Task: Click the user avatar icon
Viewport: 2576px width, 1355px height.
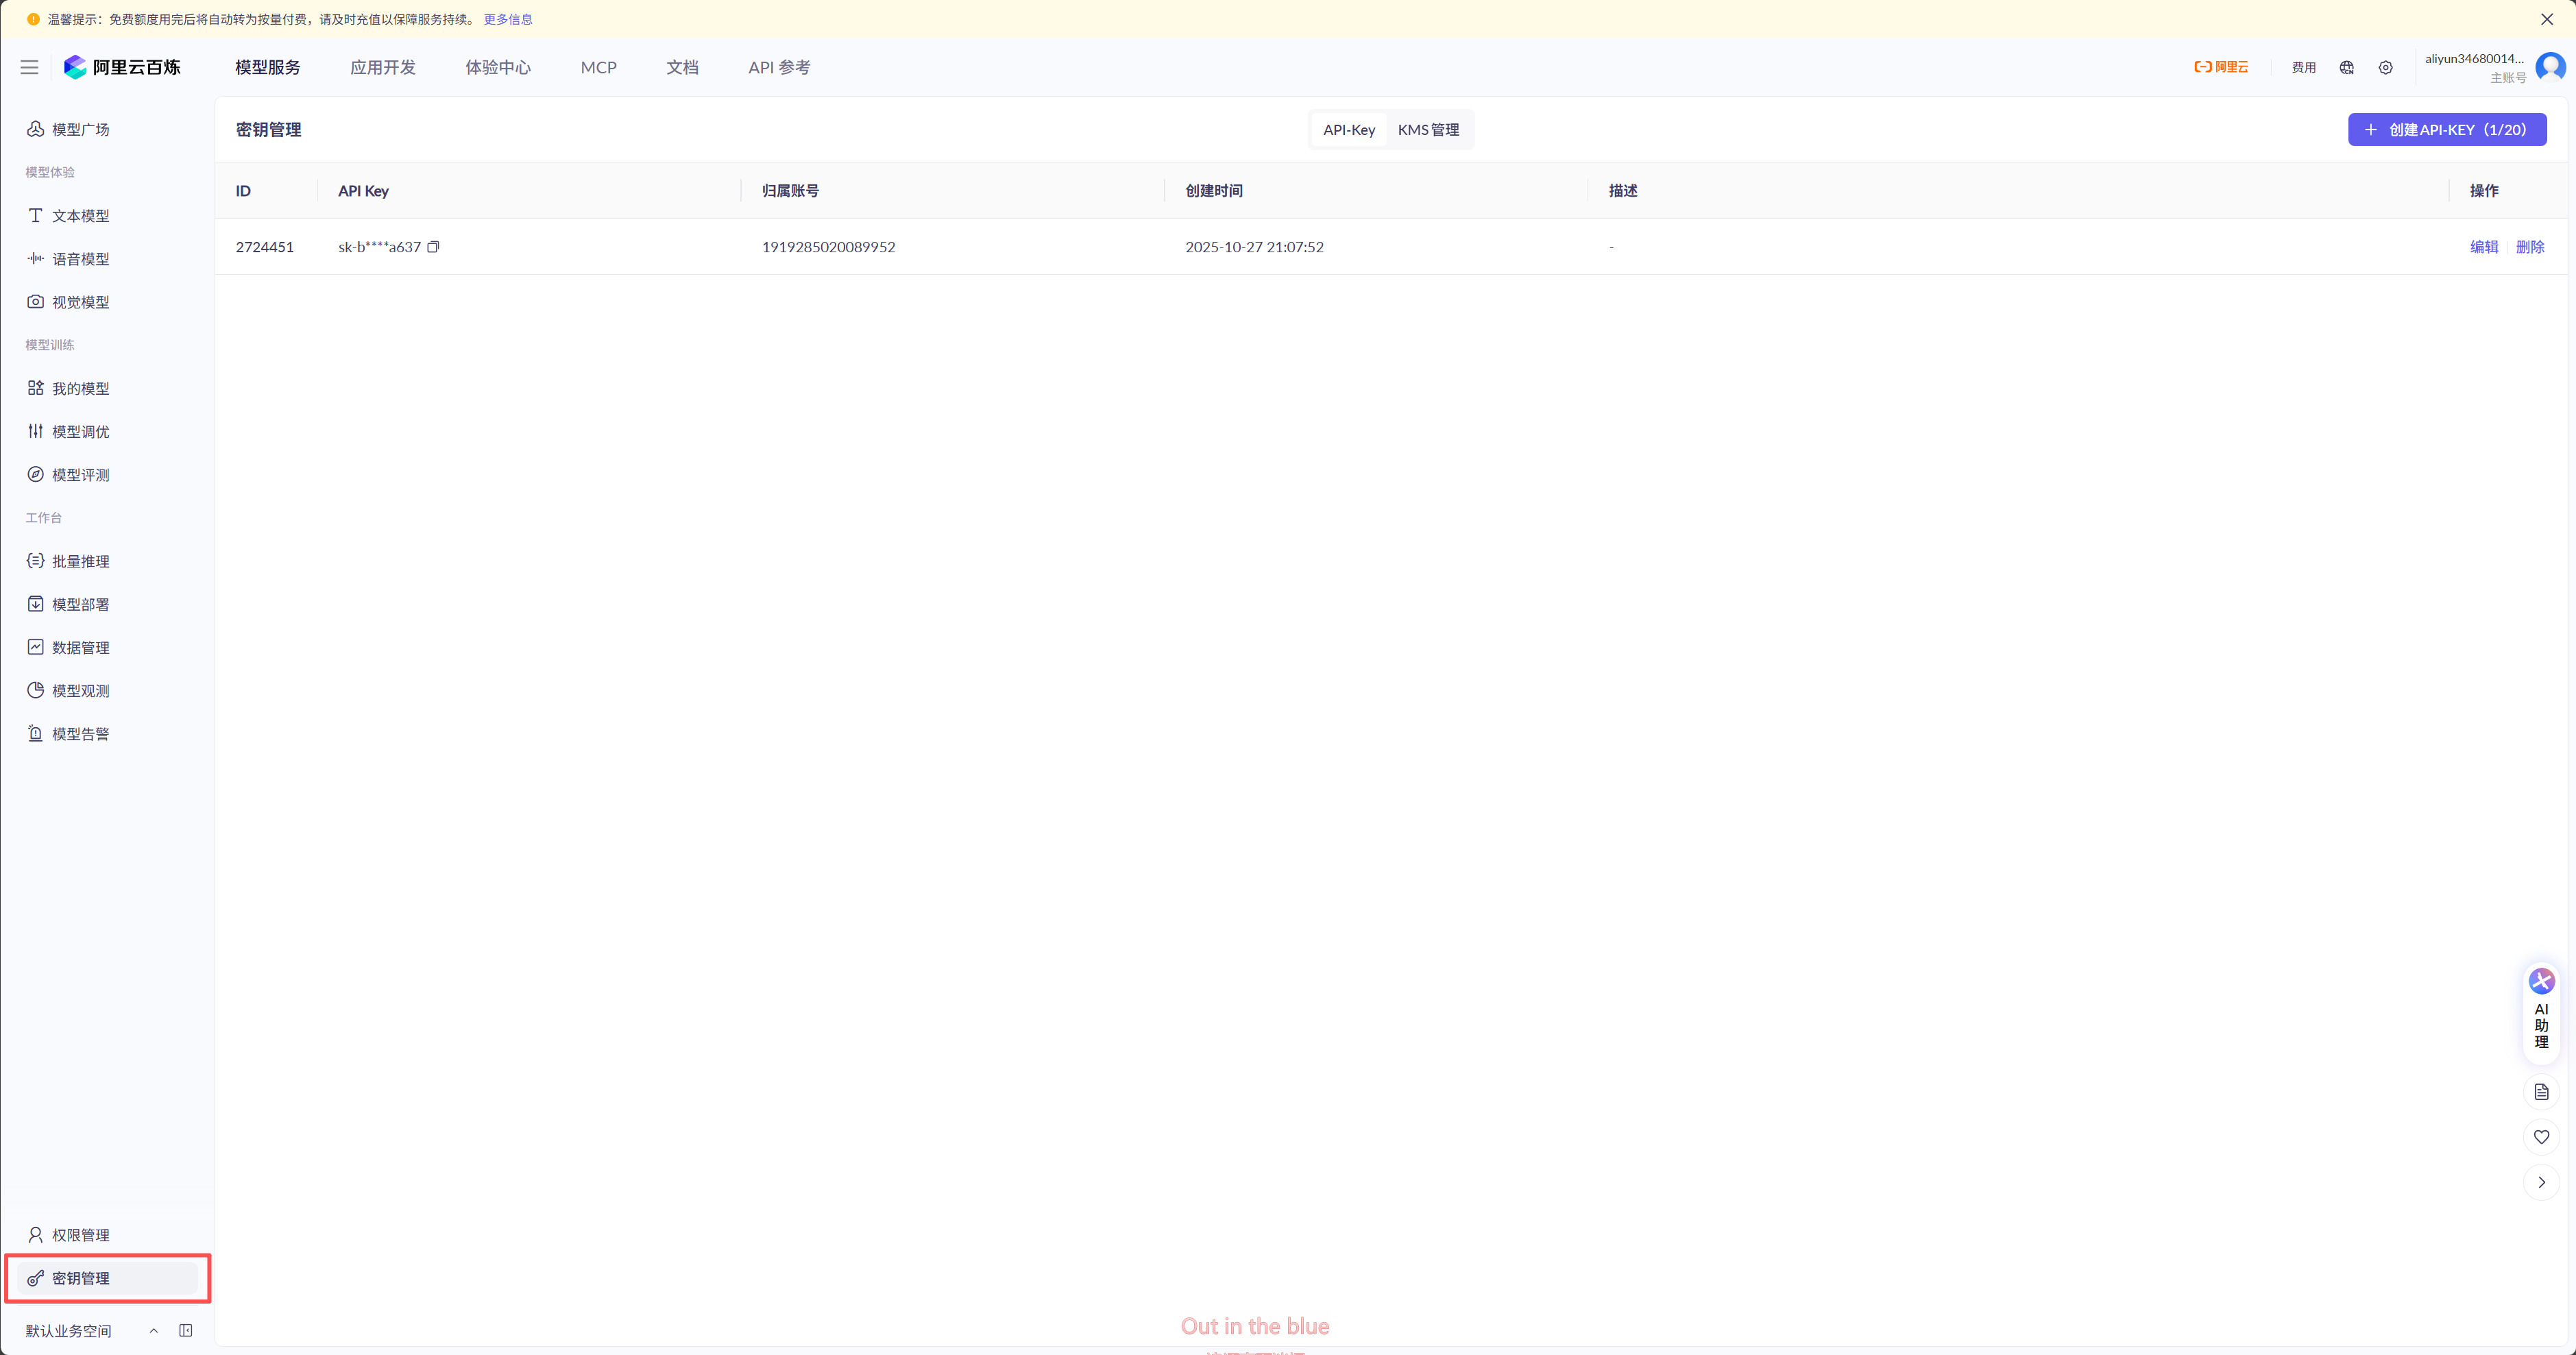Action: pos(2550,67)
